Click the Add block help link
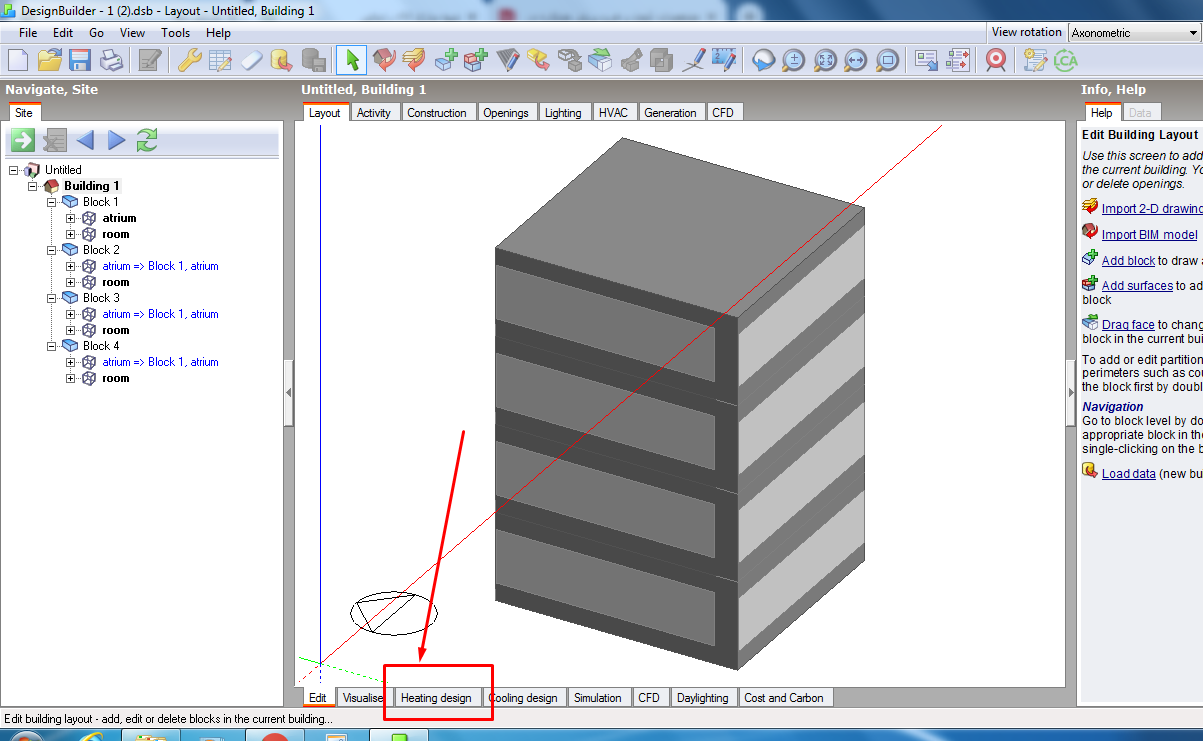 1128,260
